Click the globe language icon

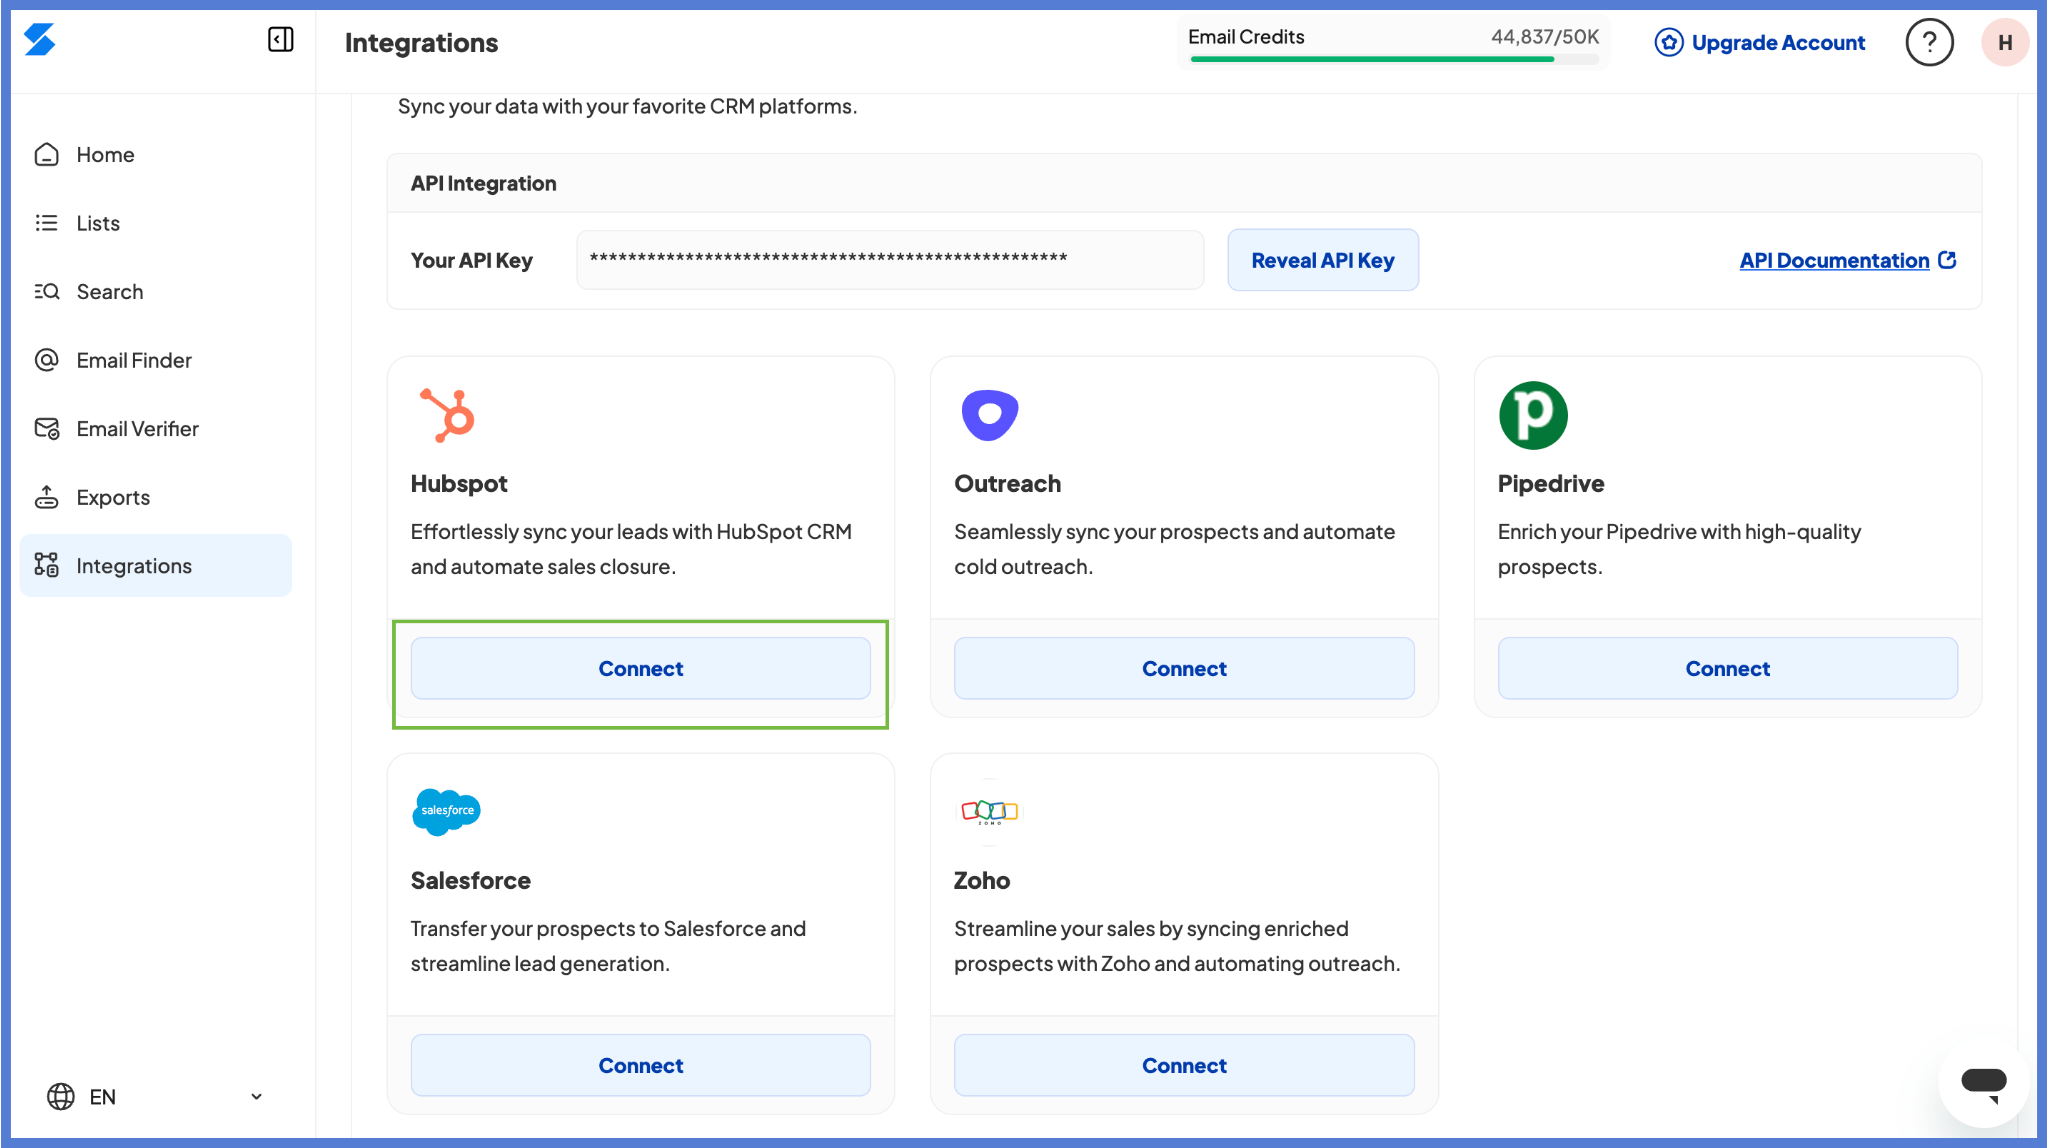pyautogui.click(x=61, y=1096)
